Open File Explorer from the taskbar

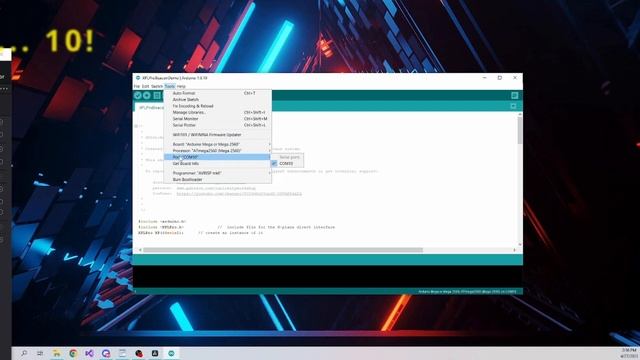point(57,353)
